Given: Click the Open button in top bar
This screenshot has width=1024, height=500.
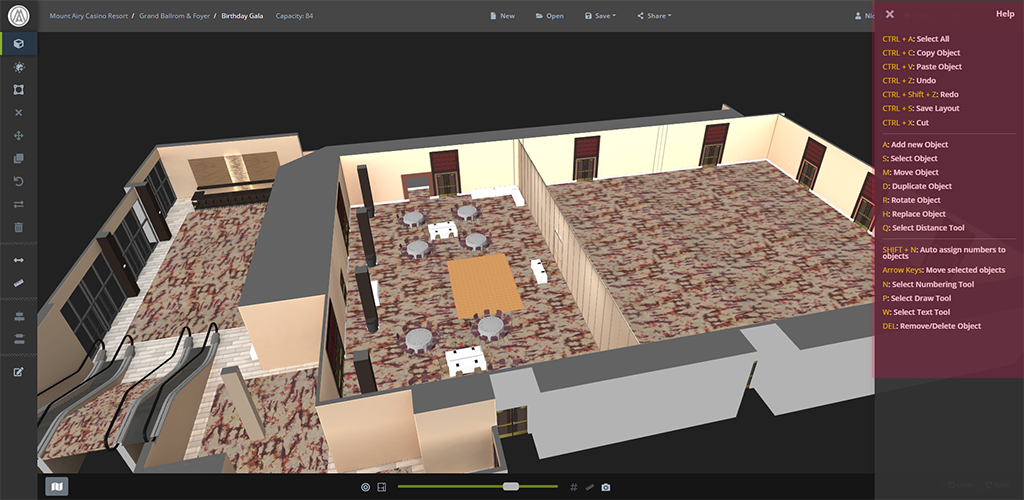Looking at the screenshot, I should (x=549, y=16).
